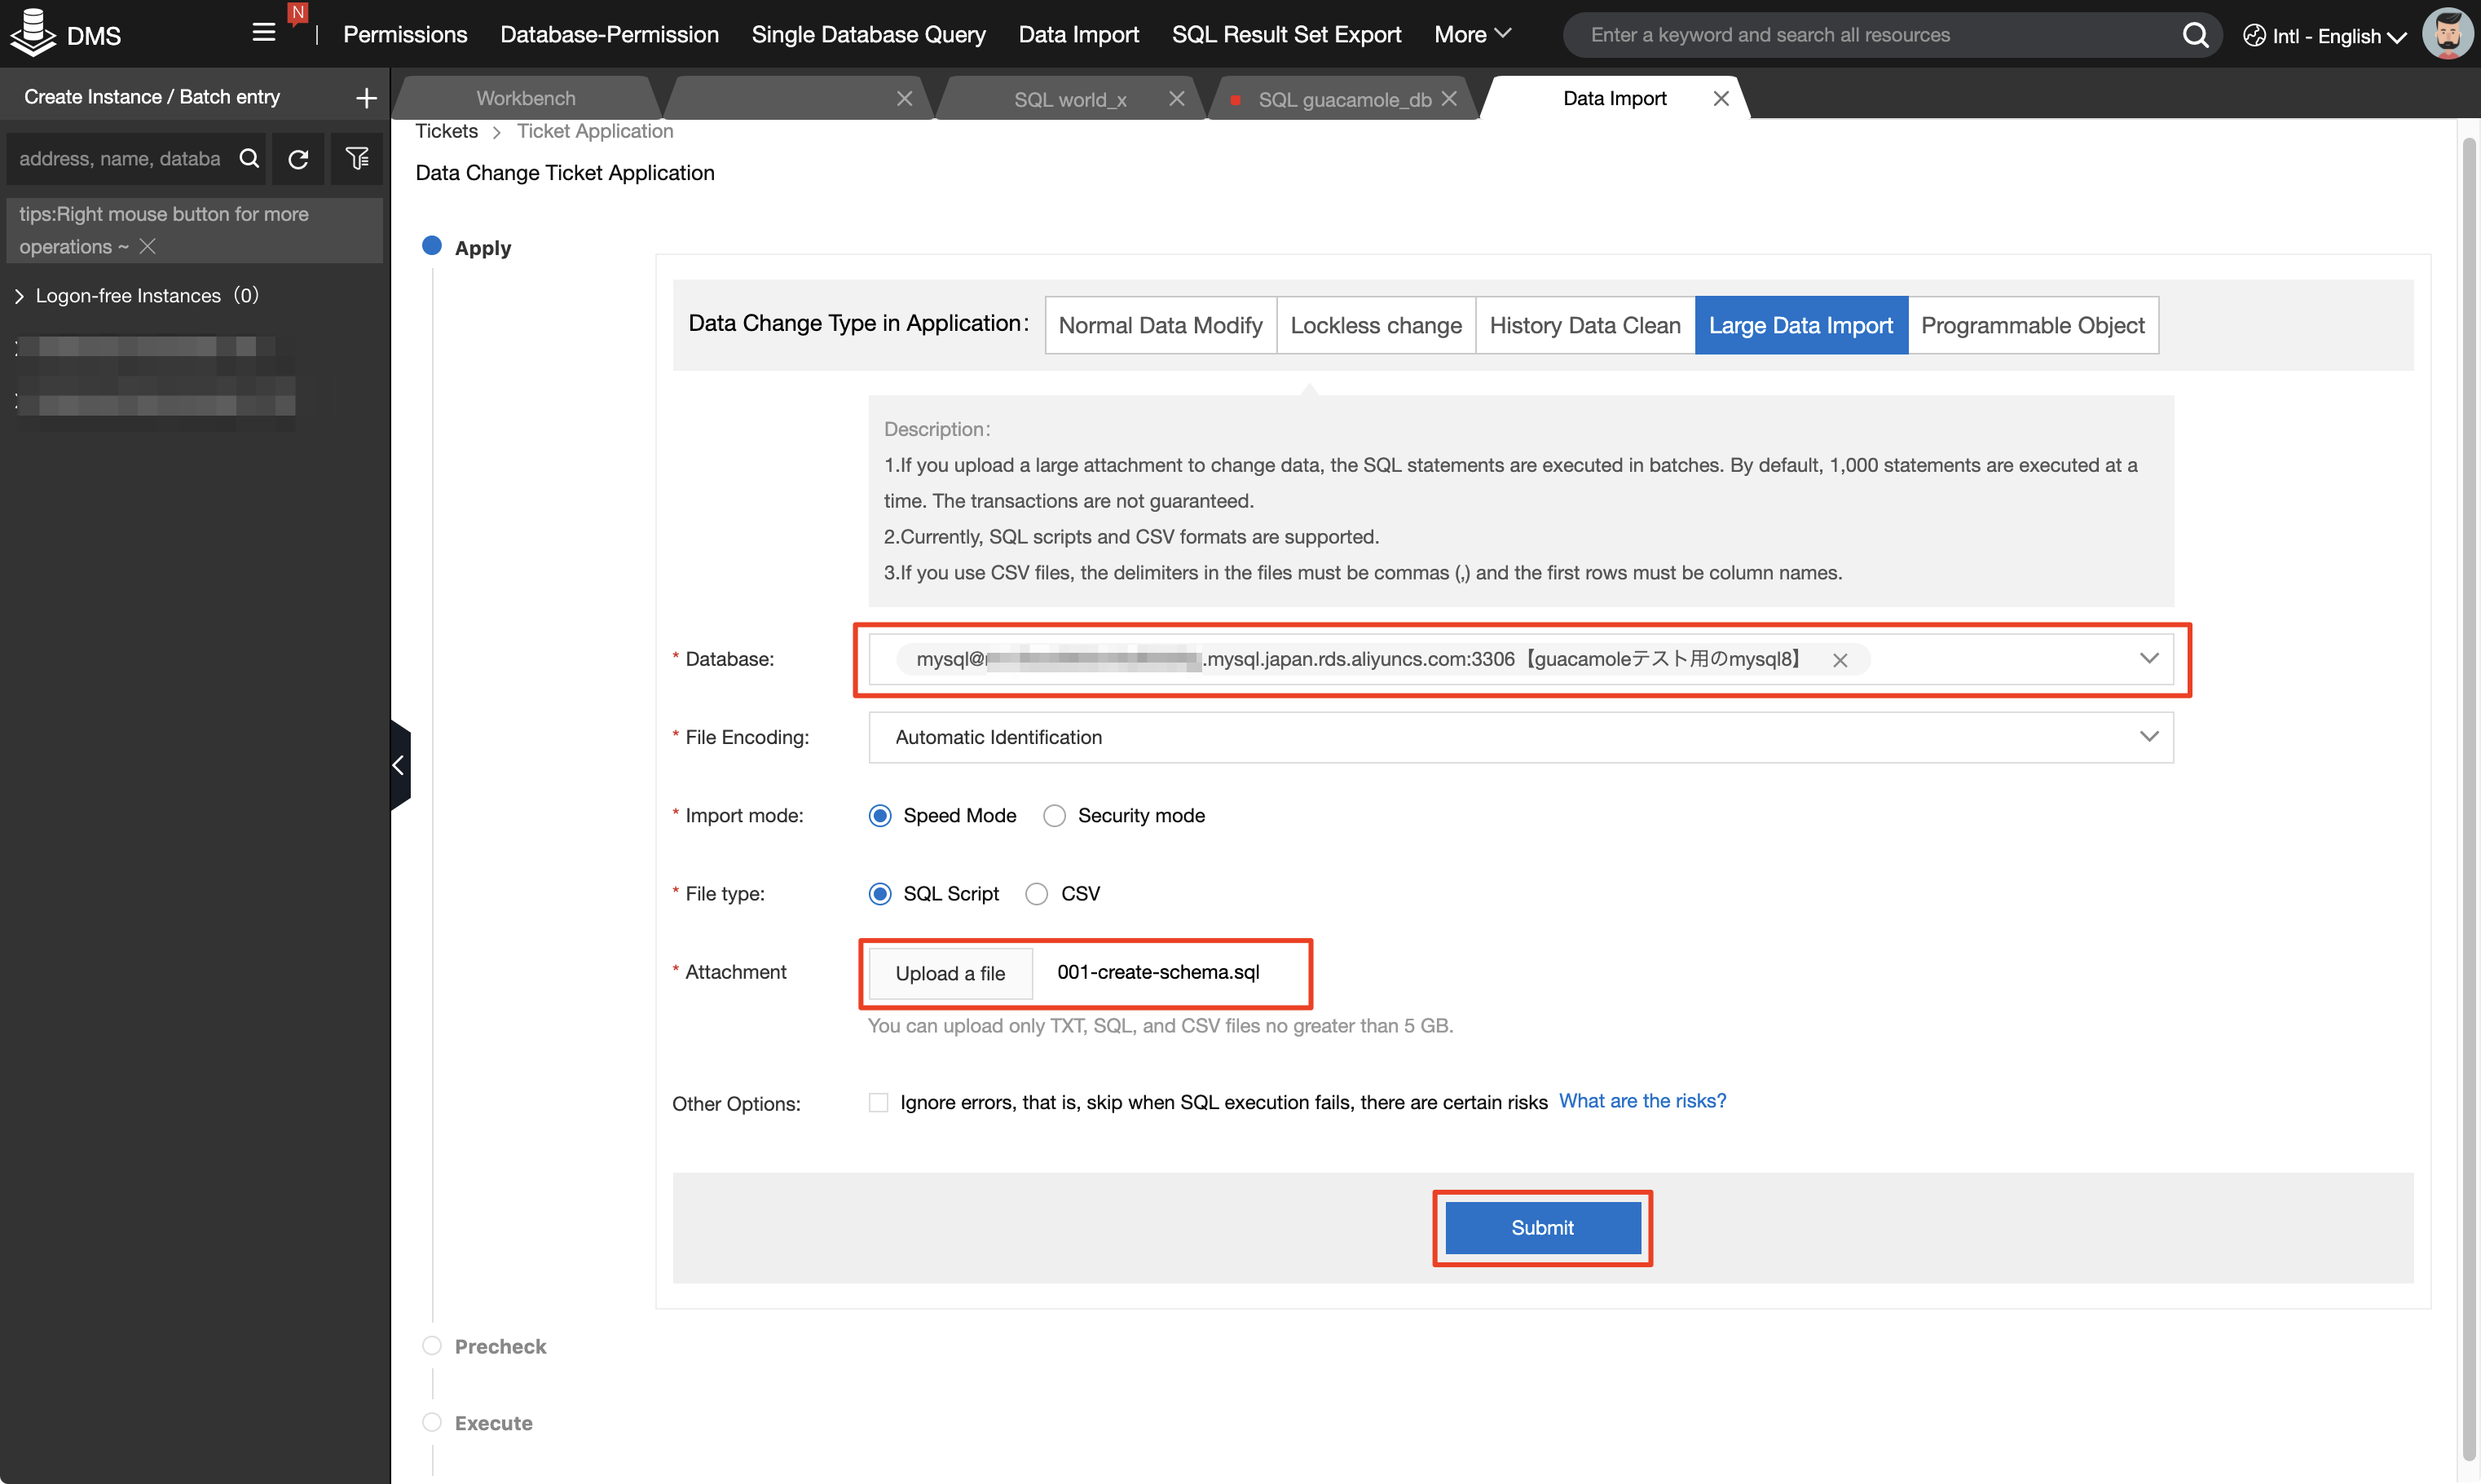Viewport: 2481px width, 1484px height.
Task: Choose History Data Clean type
Action: click(1585, 325)
